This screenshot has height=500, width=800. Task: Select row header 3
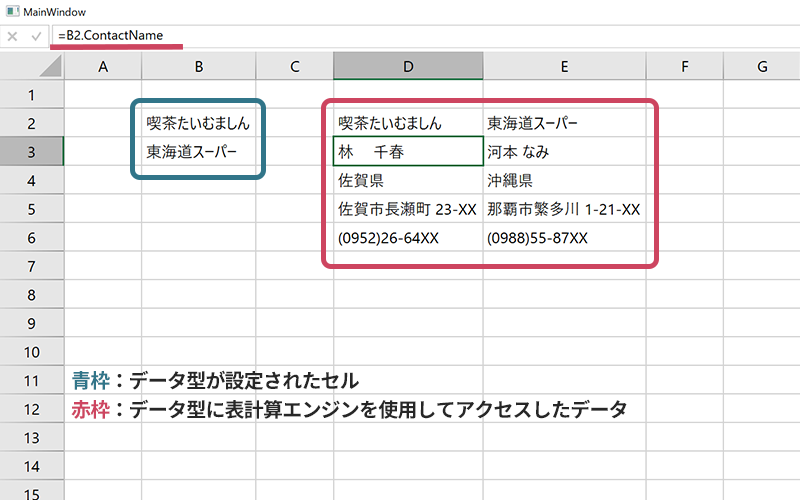pos(32,152)
